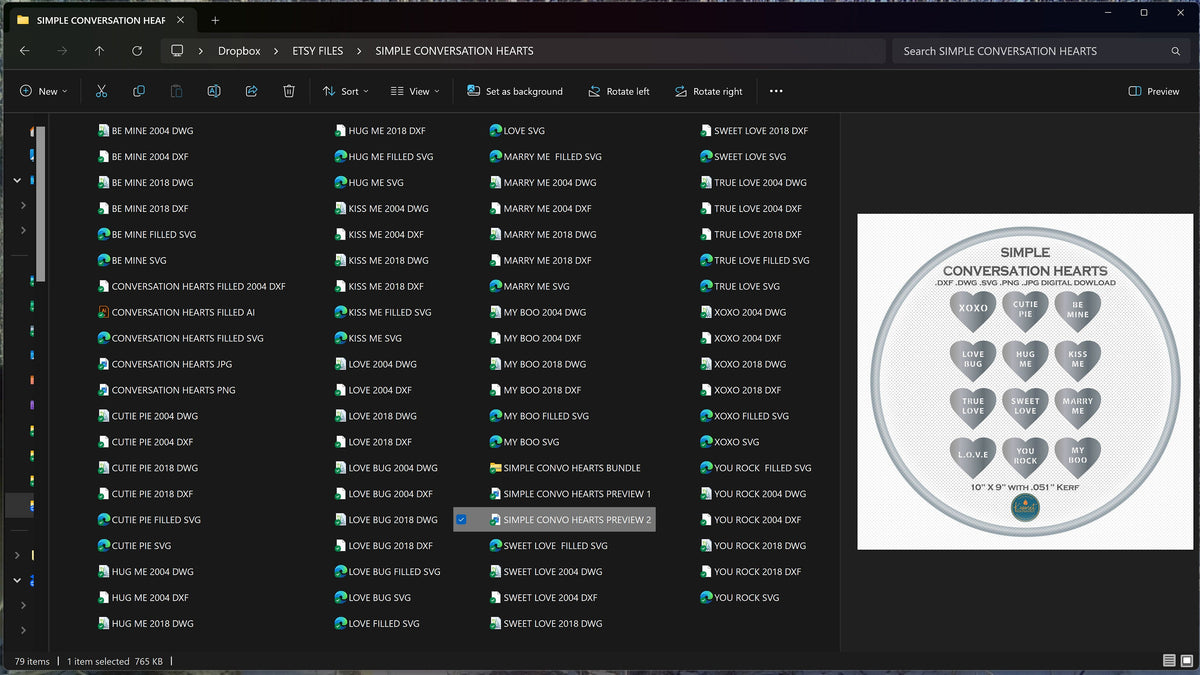Click the Copy icon in toolbar

point(139,91)
